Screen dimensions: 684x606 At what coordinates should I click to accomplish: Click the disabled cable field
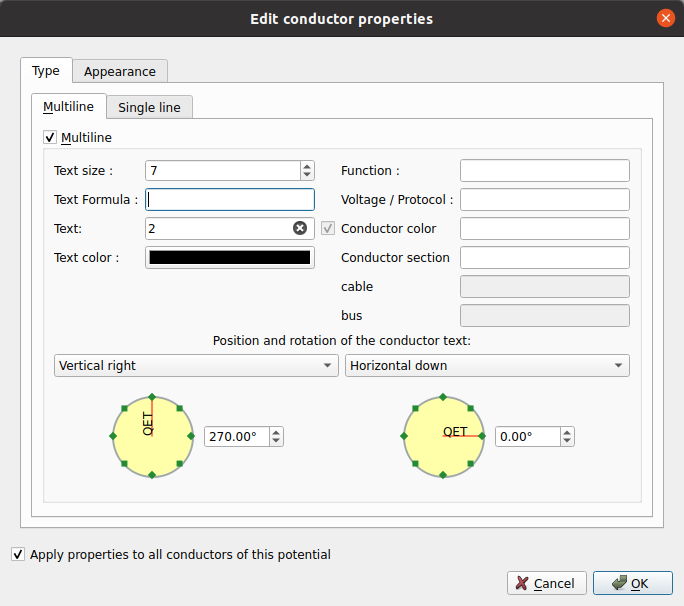coord(545,287)
